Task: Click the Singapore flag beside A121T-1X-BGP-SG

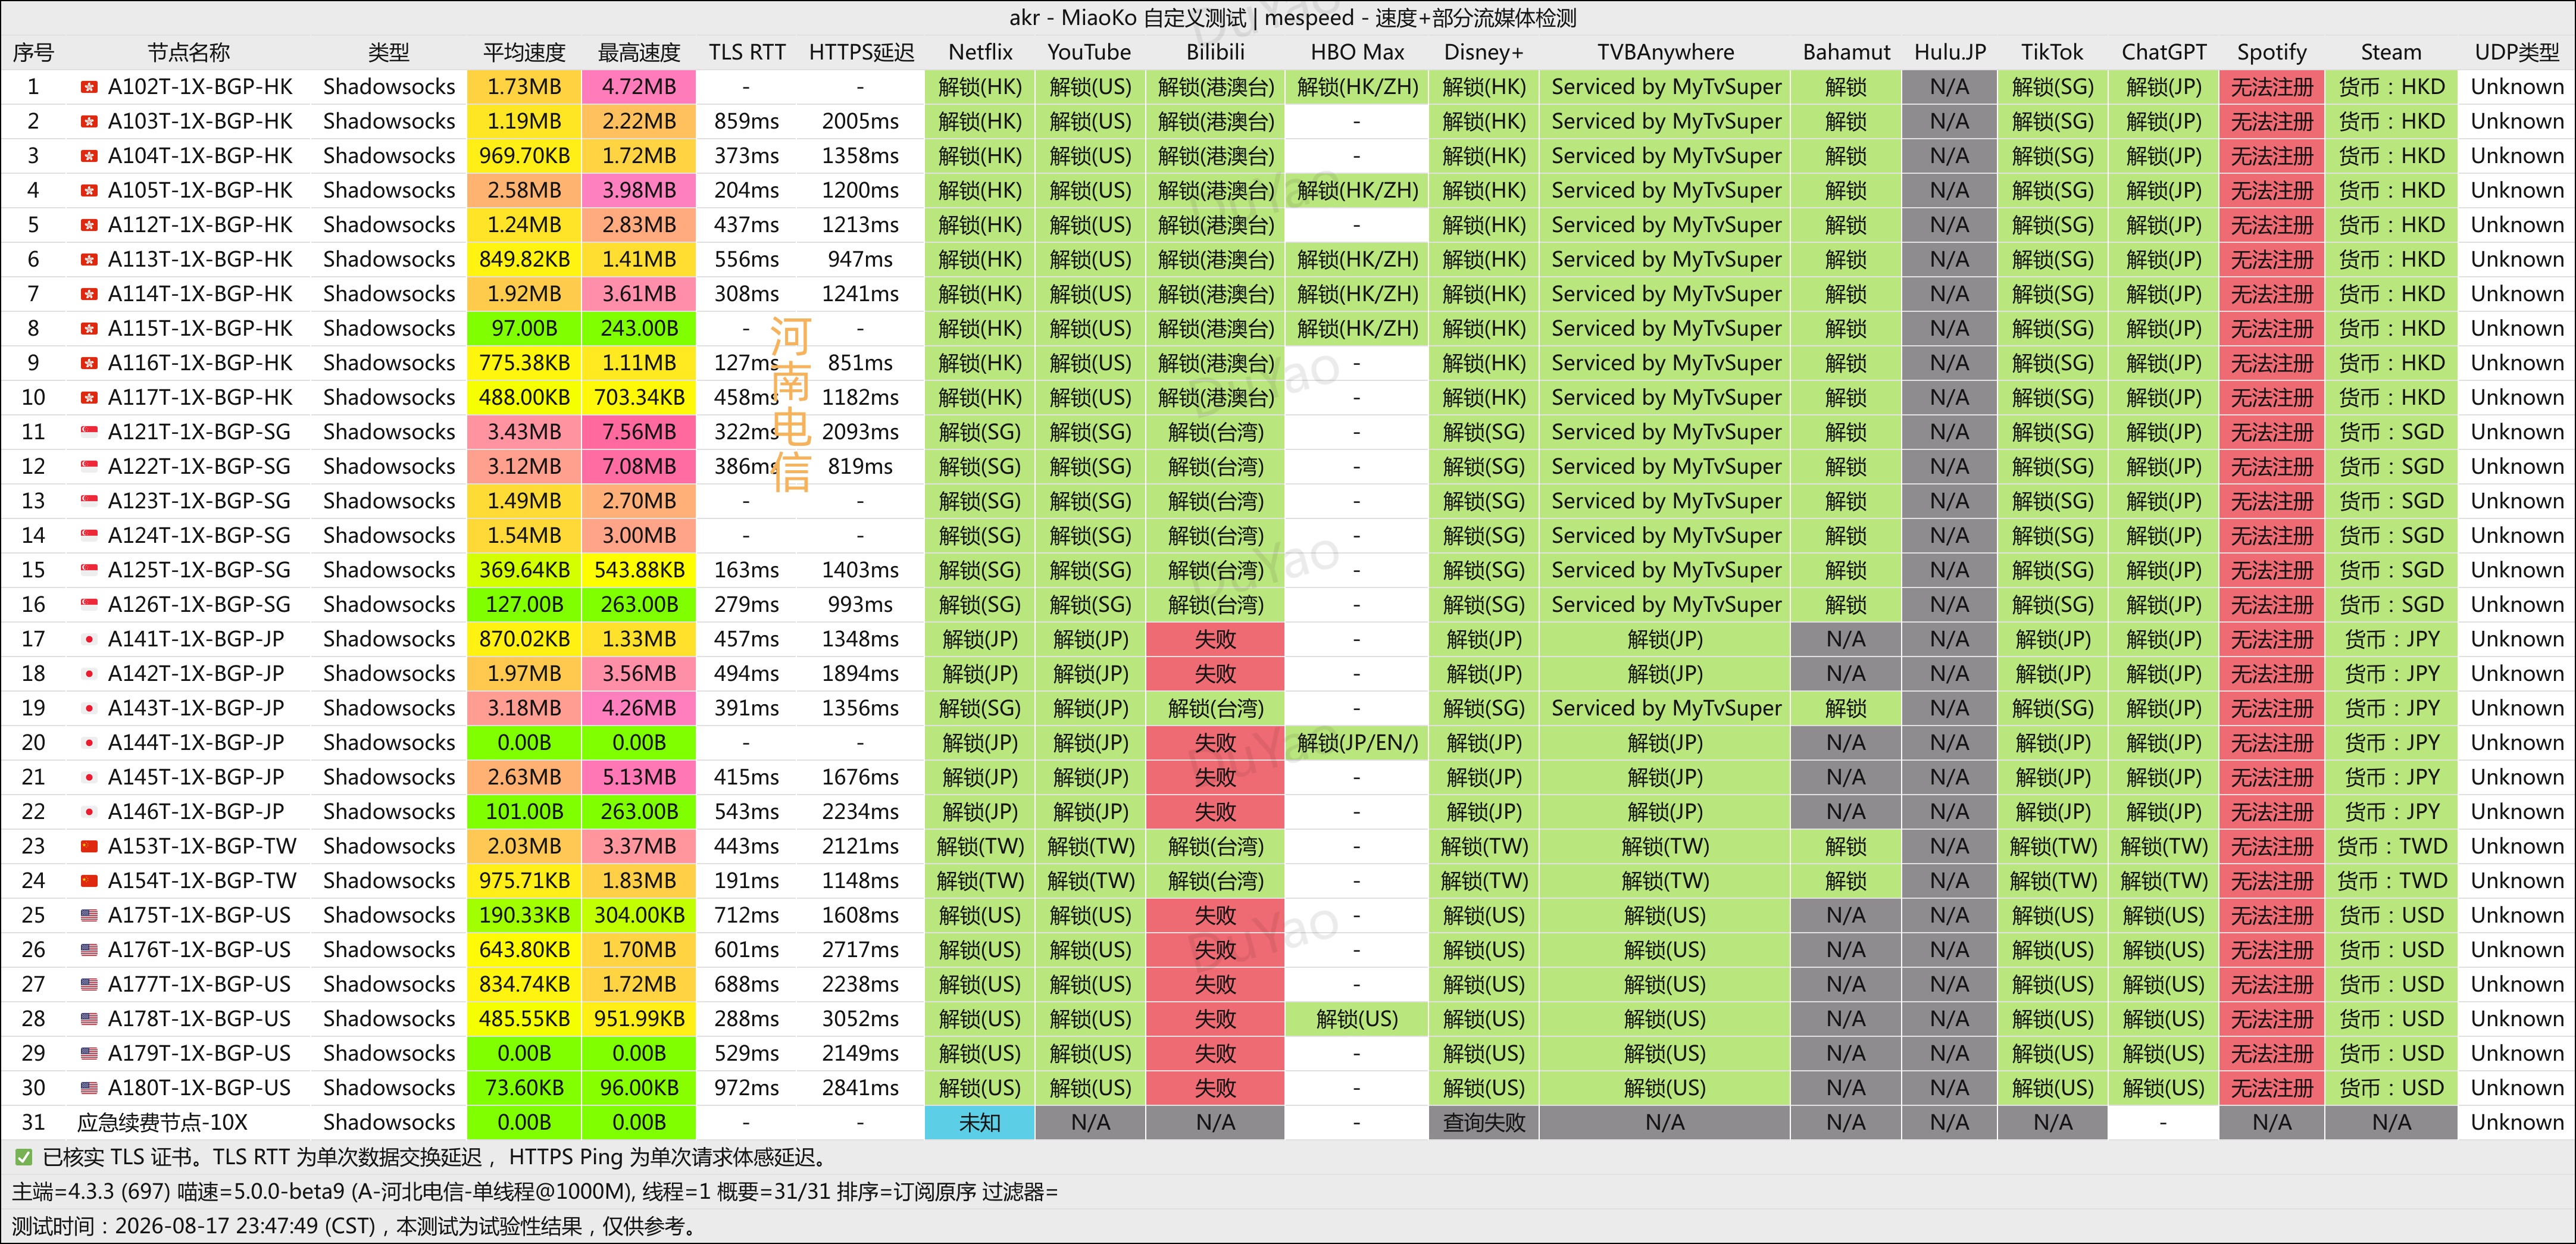Action: [x=89, y=432]
